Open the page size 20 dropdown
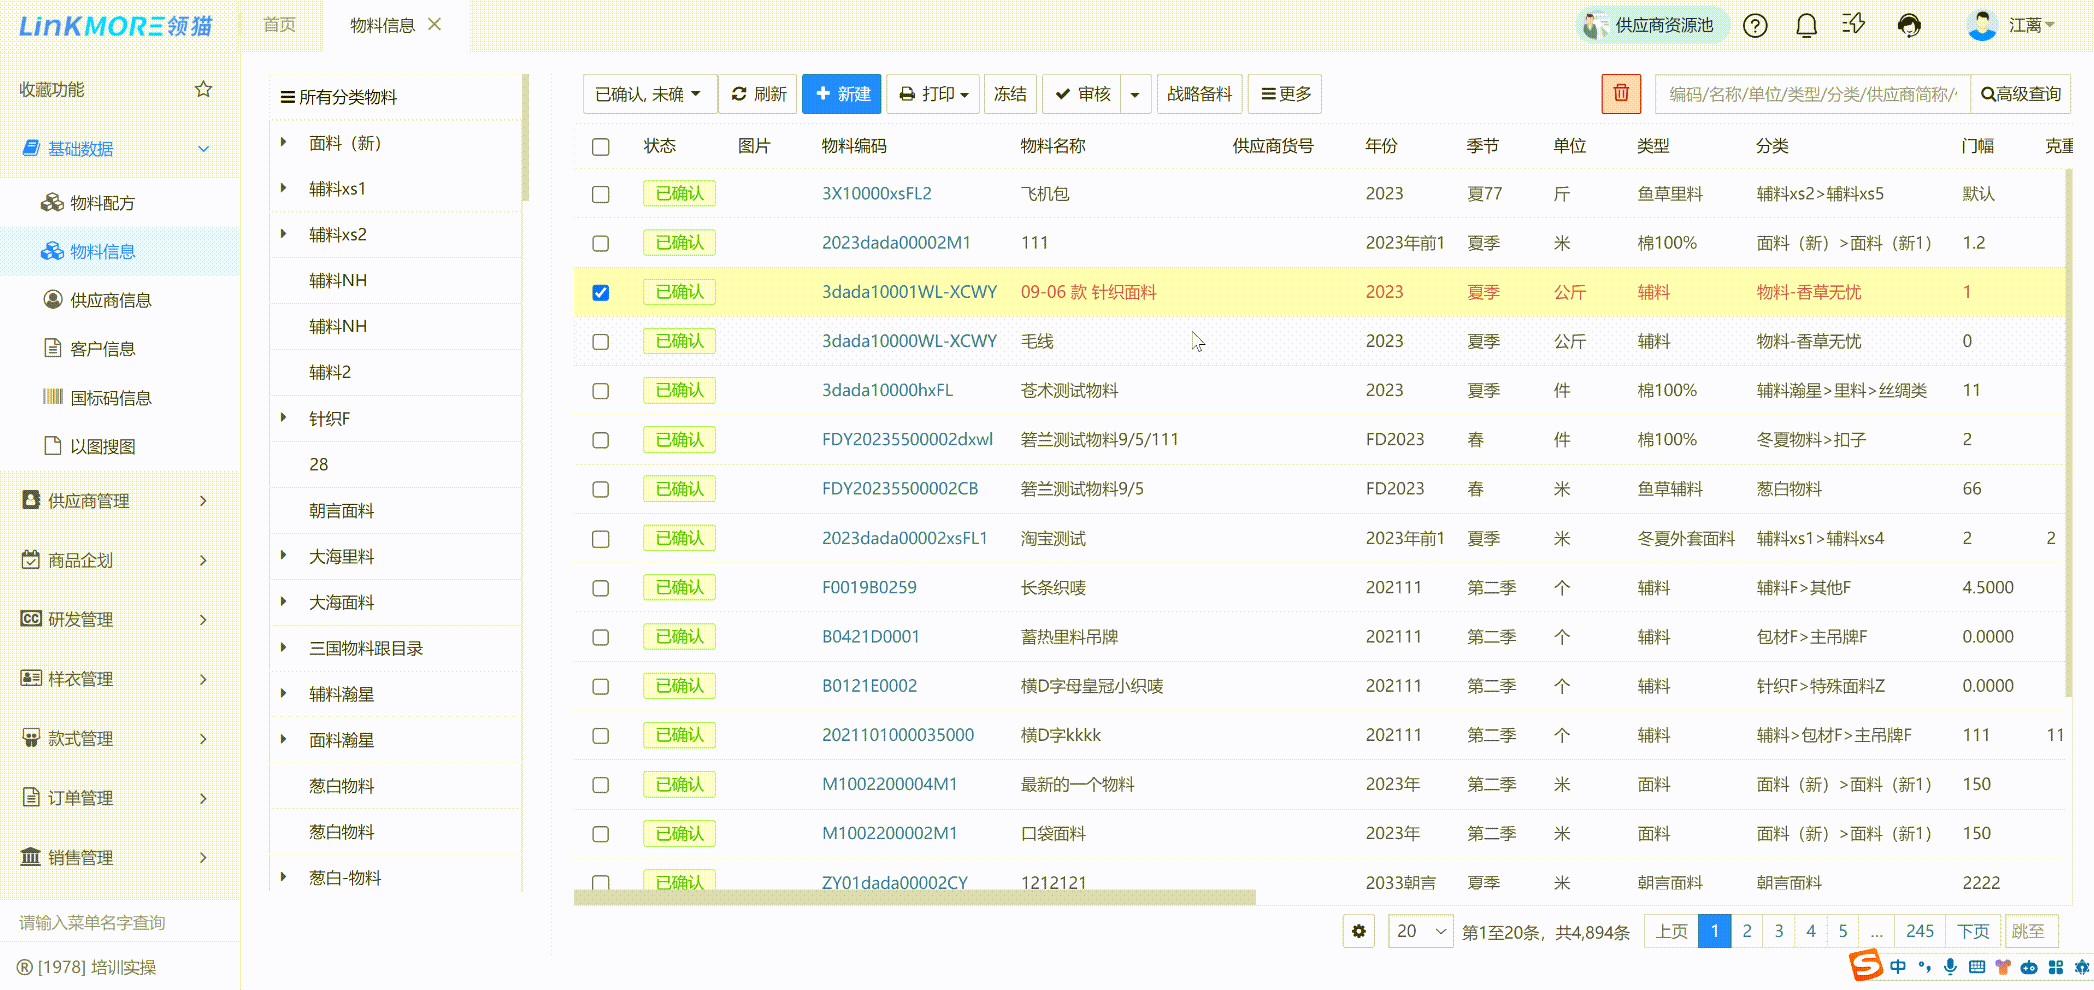 pyautogui.click(x=1420, y=932)
